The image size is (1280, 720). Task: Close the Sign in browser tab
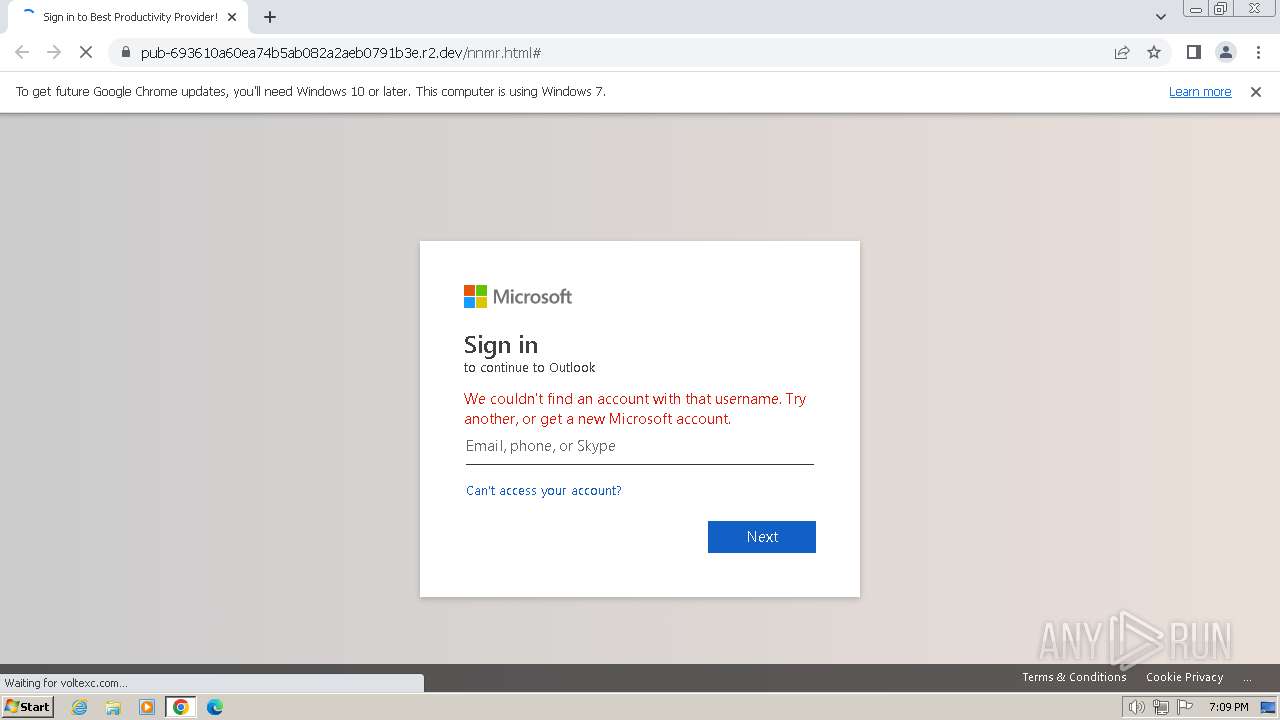232,17
